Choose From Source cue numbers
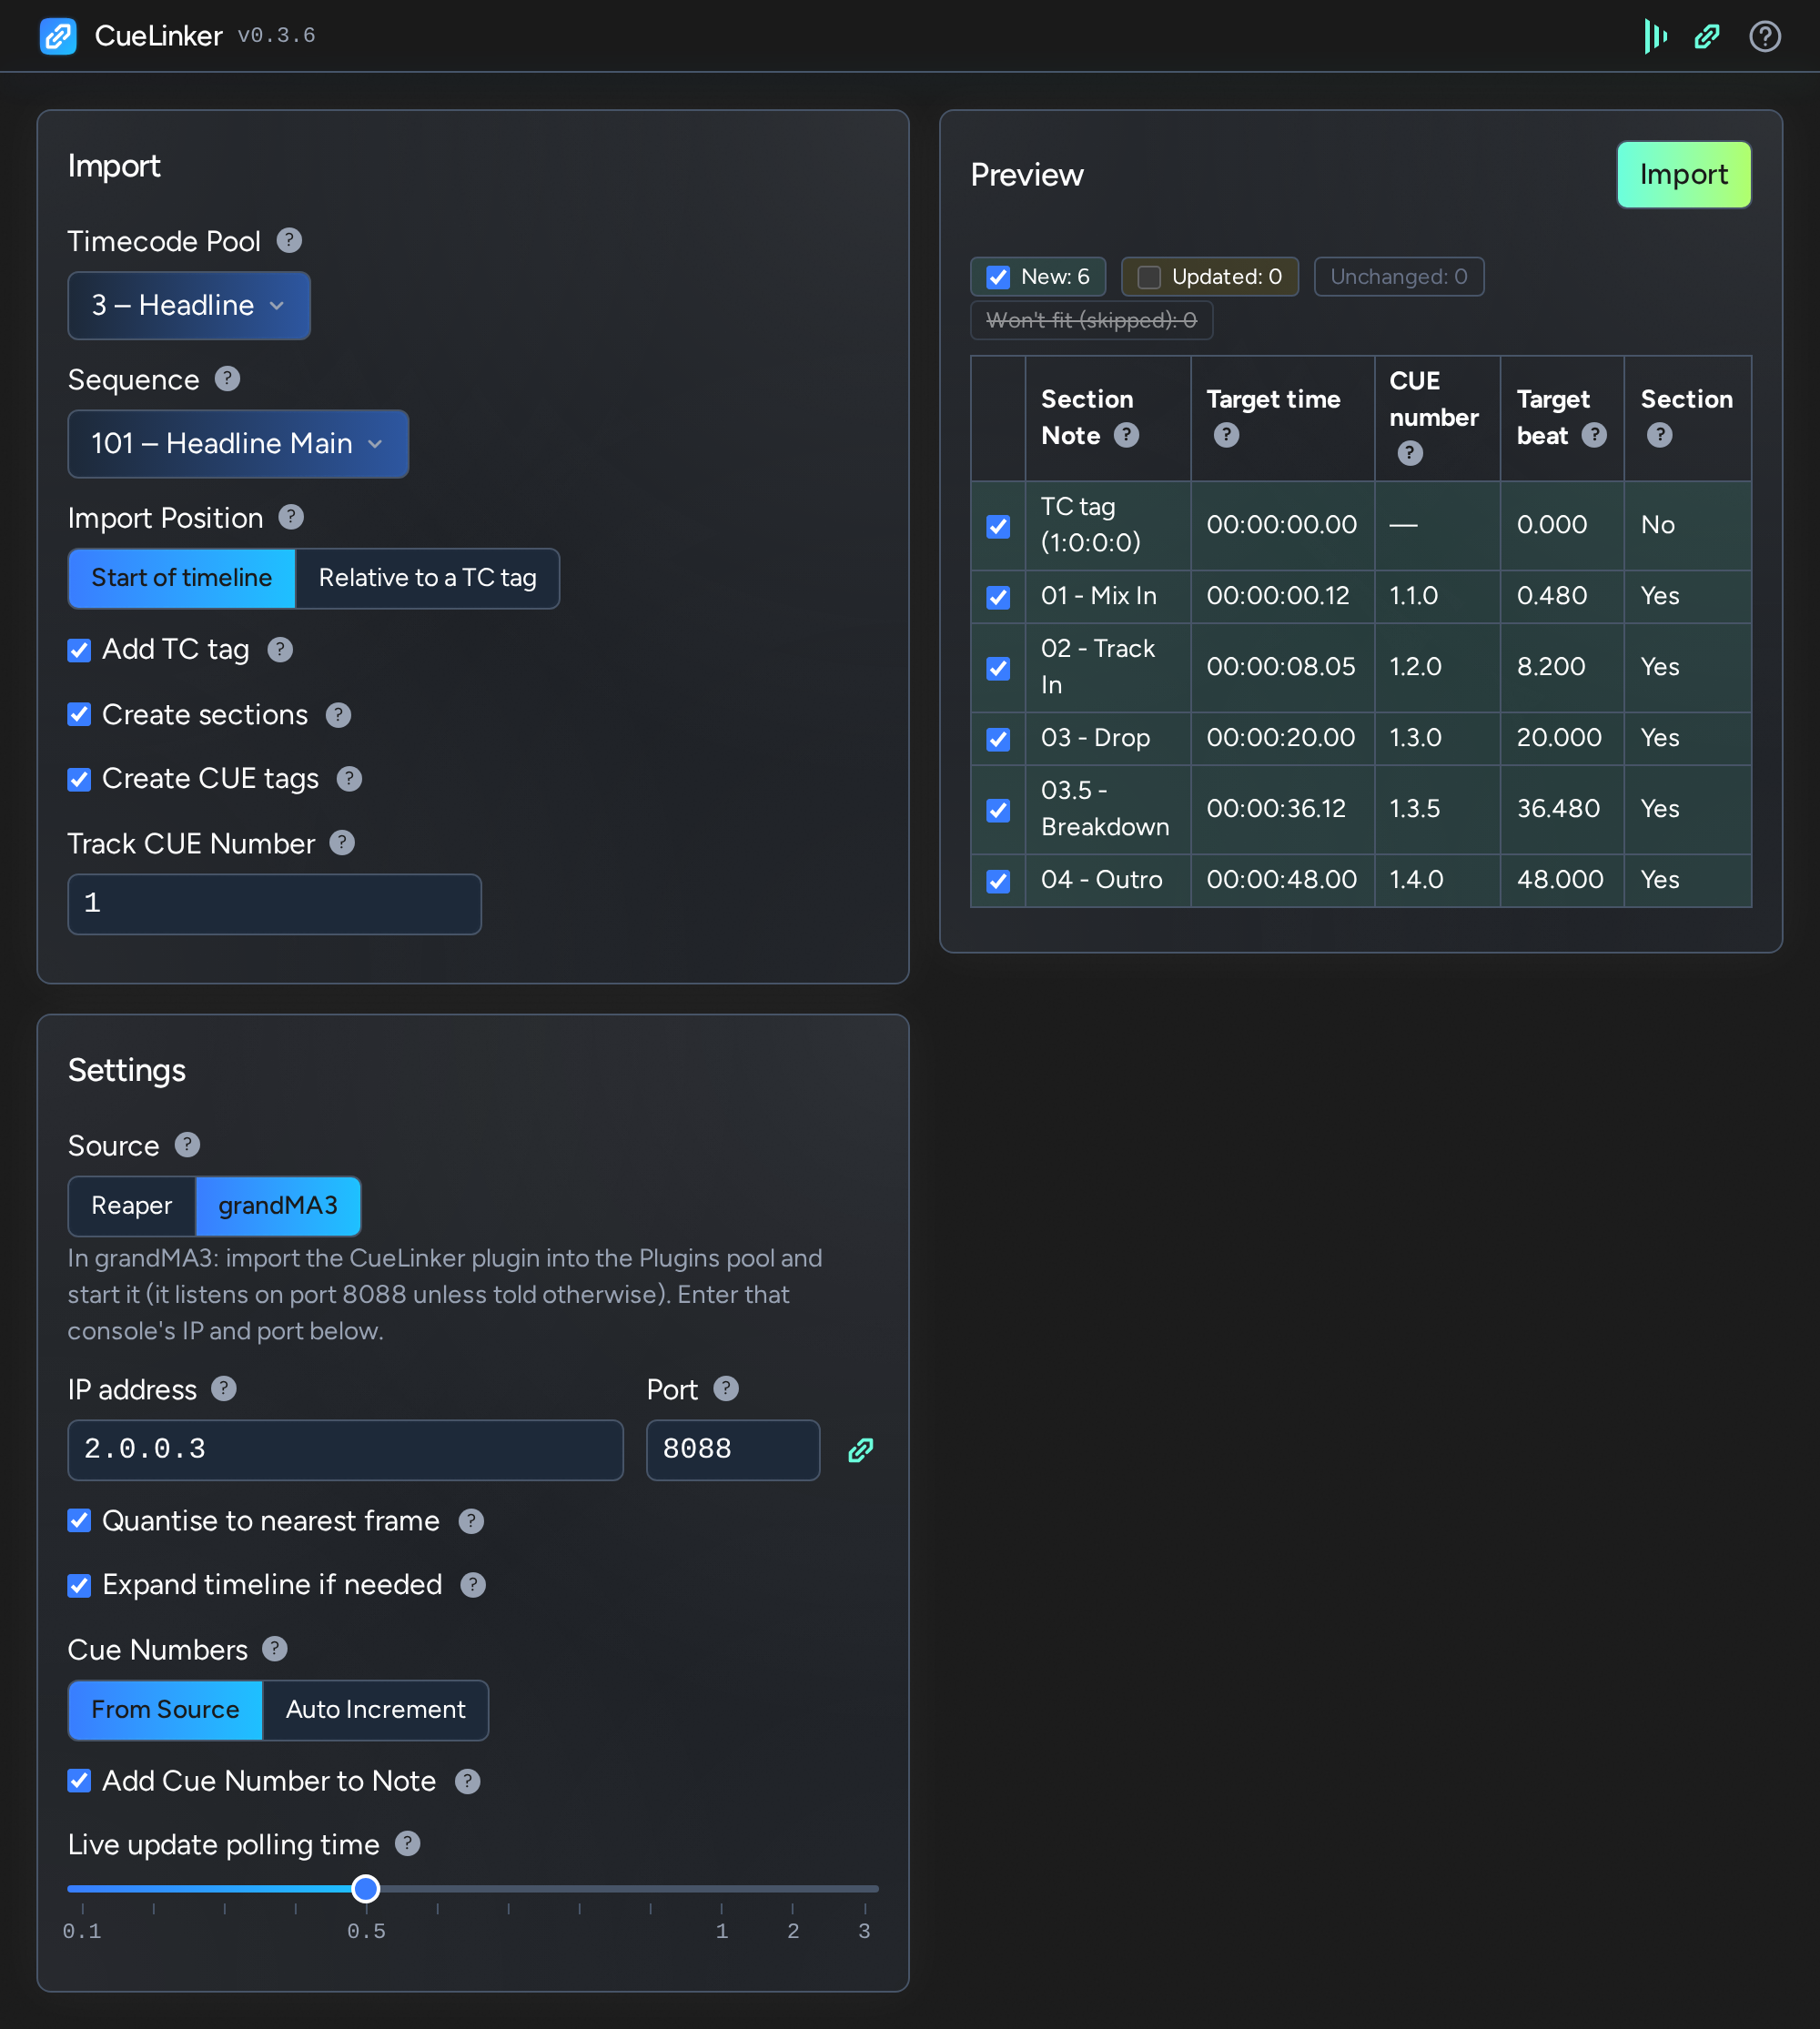The image size is (1820, 2029). (x=165, y=1710)
